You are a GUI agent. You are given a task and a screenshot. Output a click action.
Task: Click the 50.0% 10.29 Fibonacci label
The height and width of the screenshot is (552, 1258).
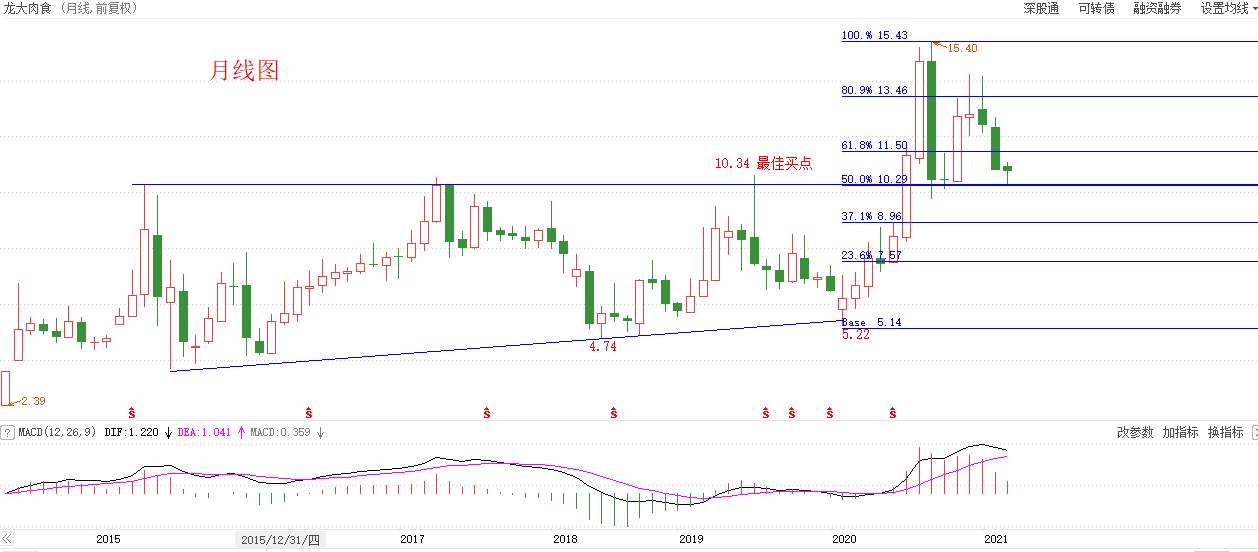(874, 179)
